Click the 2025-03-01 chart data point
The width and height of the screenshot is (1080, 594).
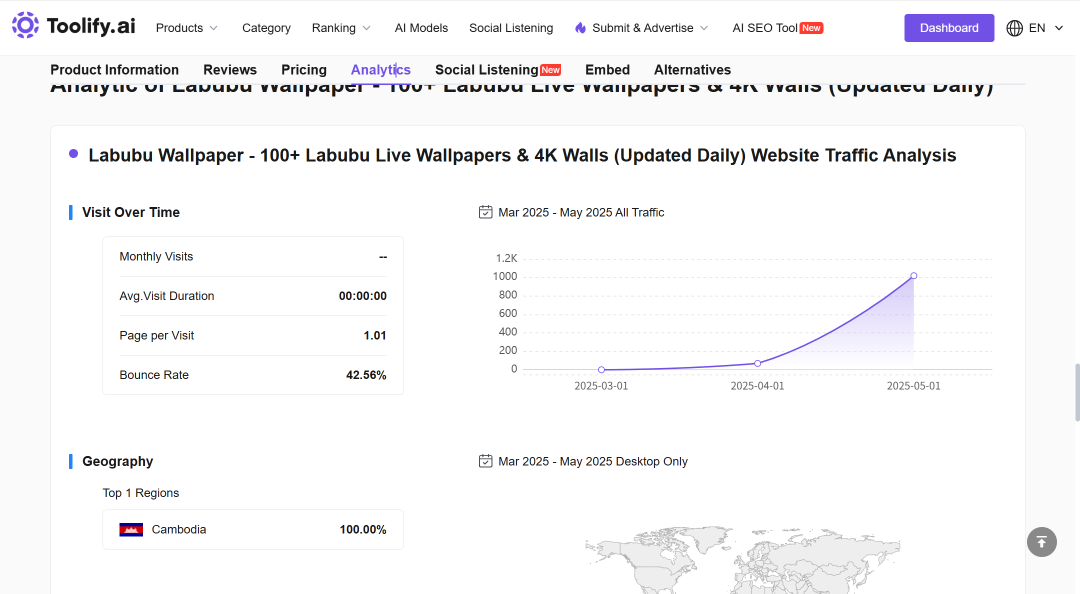[x=601, y=370]
